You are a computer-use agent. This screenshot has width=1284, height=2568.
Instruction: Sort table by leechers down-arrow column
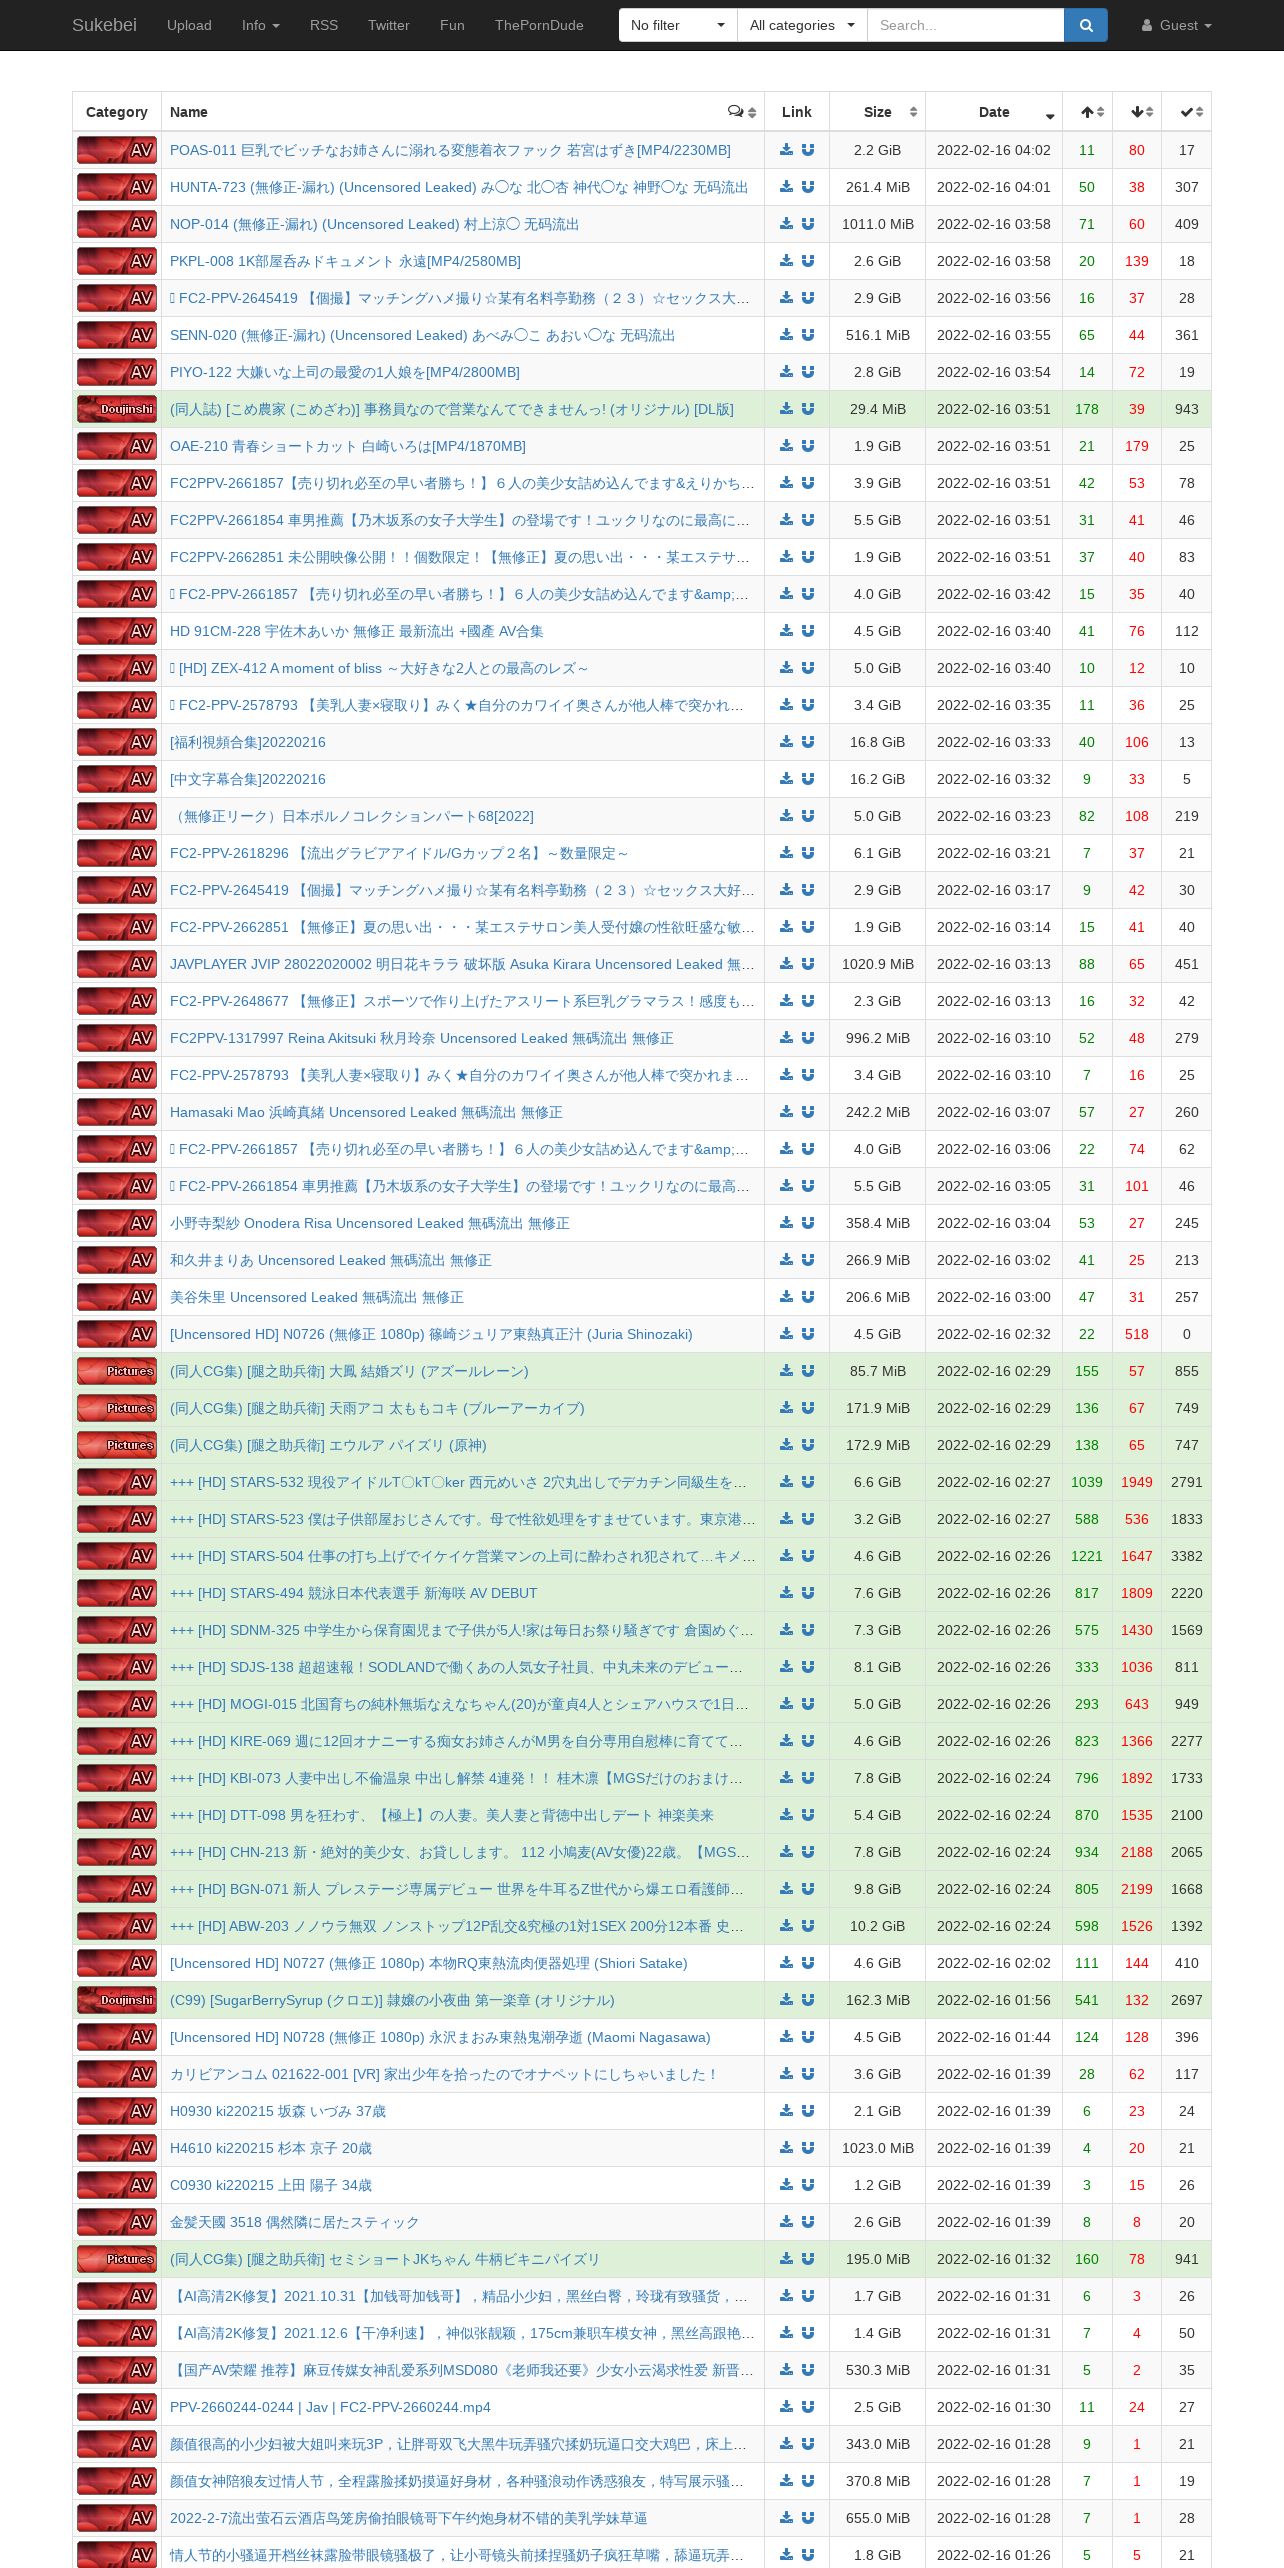[x=1137, y=112]
